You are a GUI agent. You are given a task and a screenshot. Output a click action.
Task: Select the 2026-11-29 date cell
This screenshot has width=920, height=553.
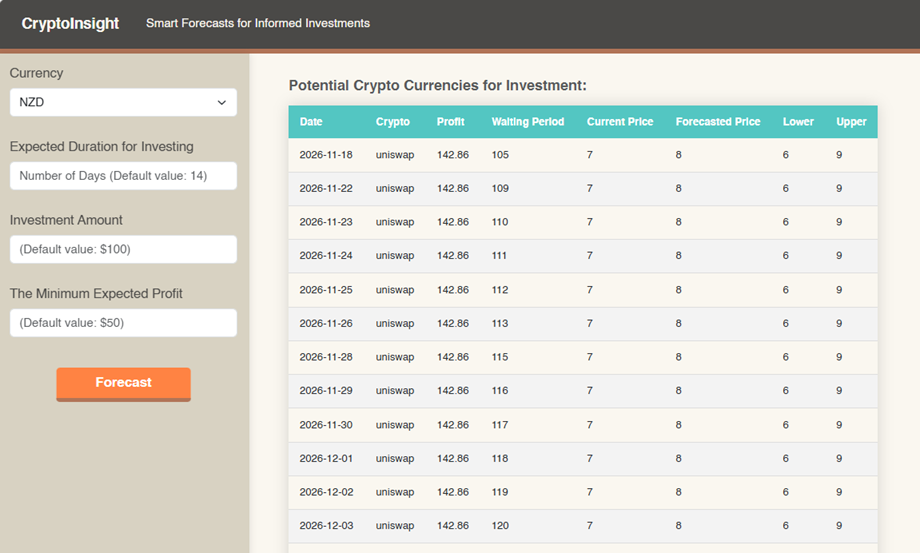pos(326,390)
